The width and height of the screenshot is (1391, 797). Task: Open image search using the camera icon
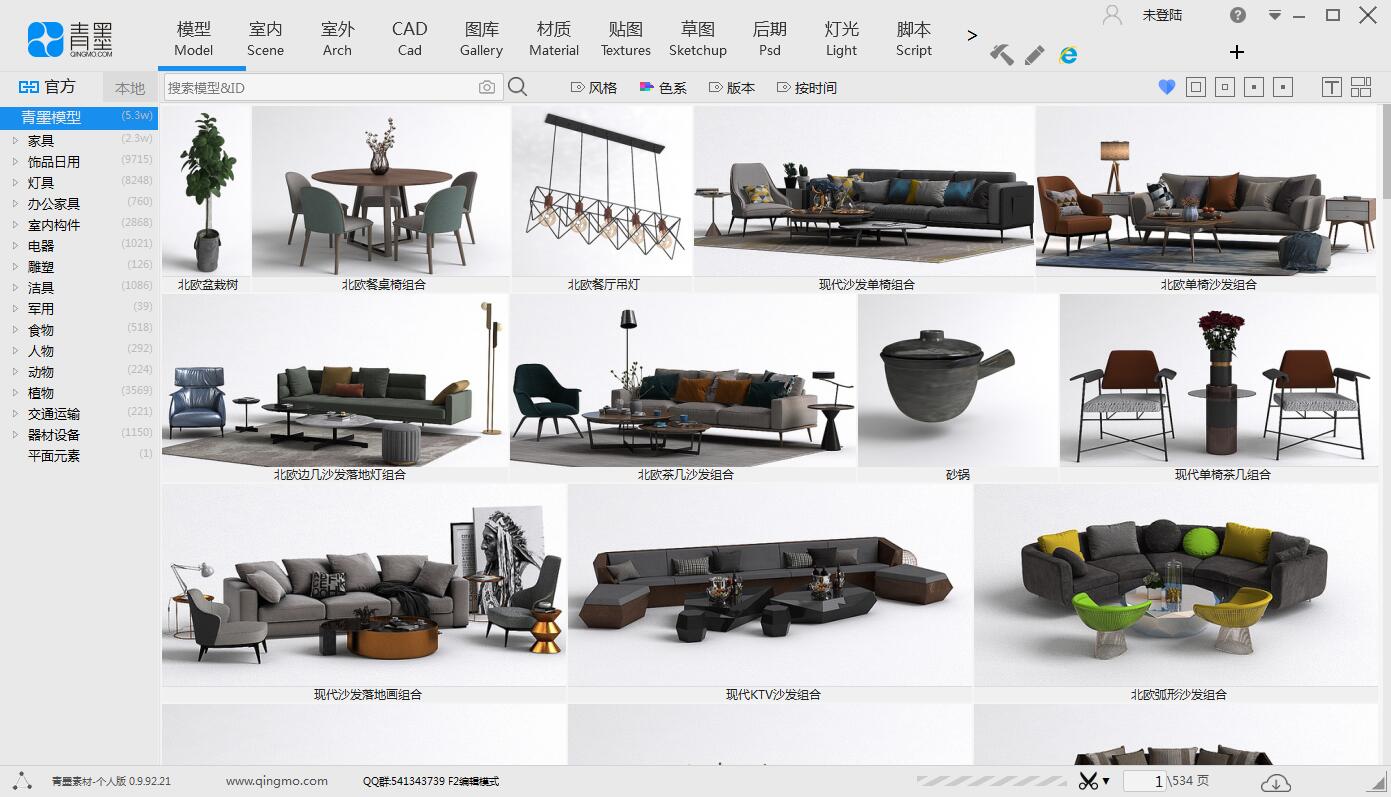487,87
